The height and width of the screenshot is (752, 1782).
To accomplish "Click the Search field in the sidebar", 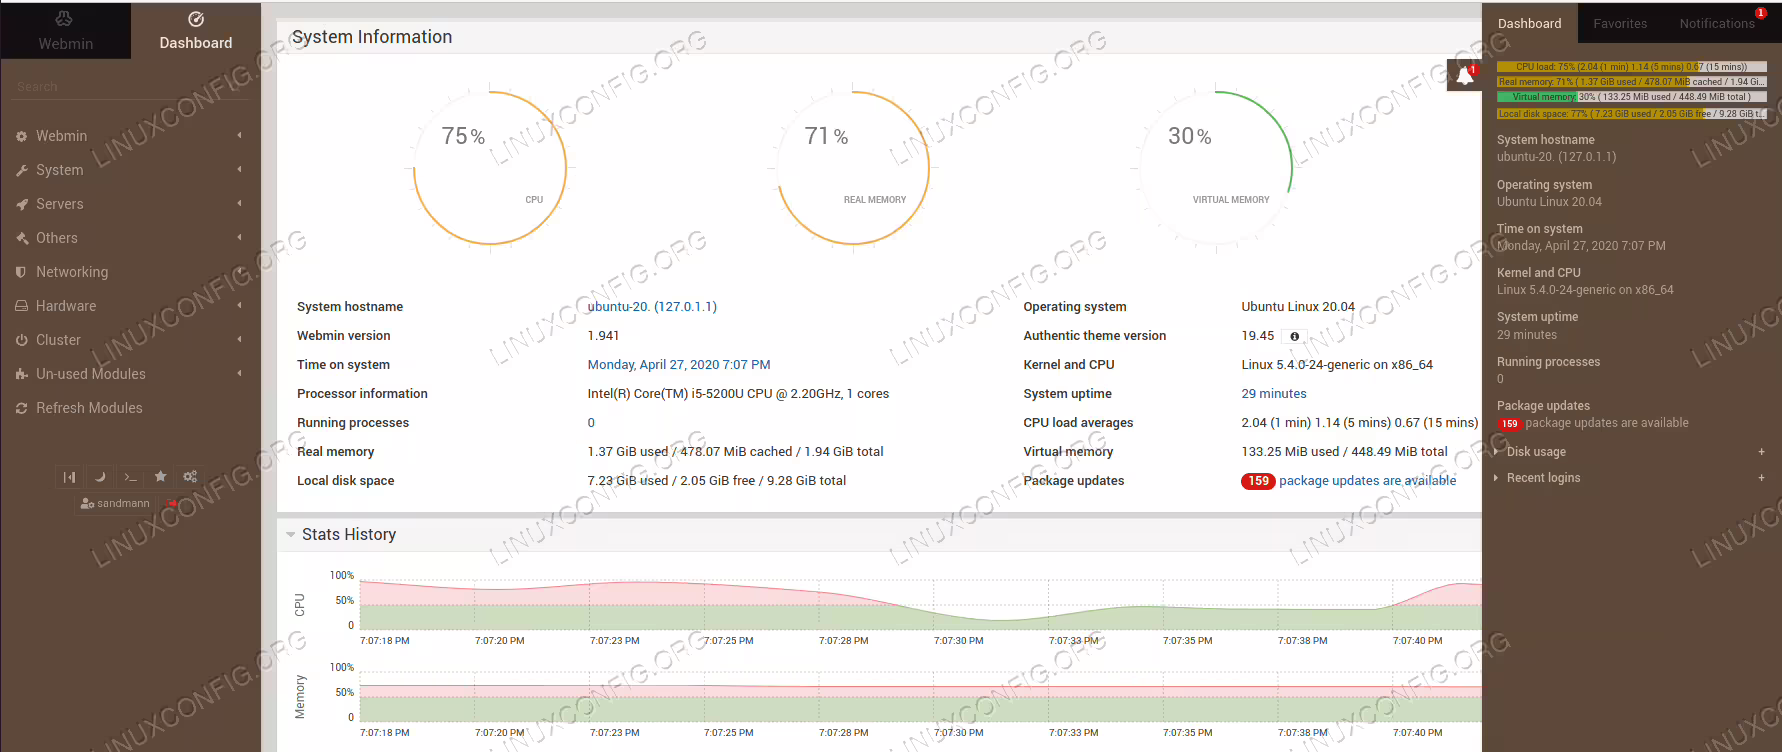I will (130, 87).
